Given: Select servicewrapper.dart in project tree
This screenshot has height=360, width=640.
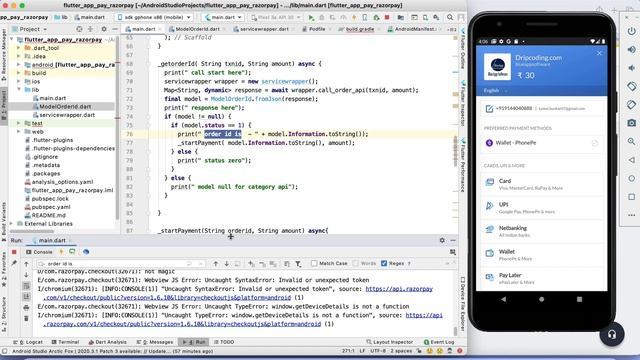Looking at the screenshot, I should 67,115.
